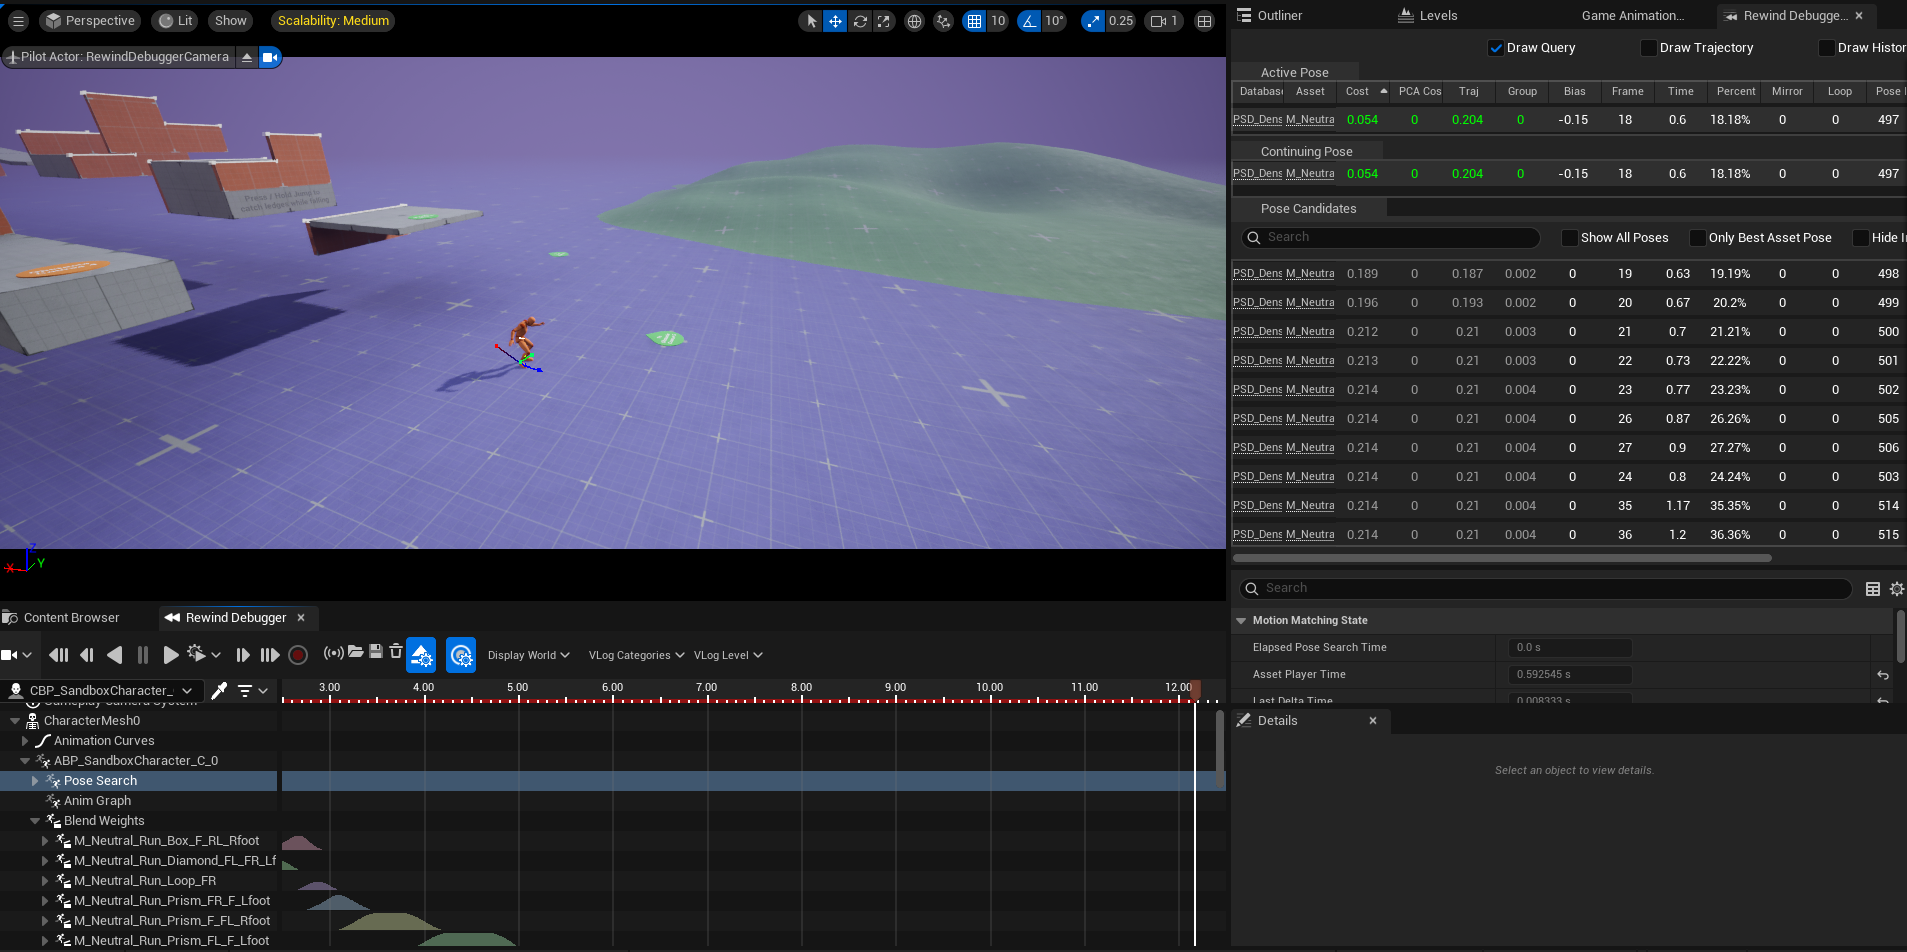Click the eyedropper actor picker icon

pos(219,690)
